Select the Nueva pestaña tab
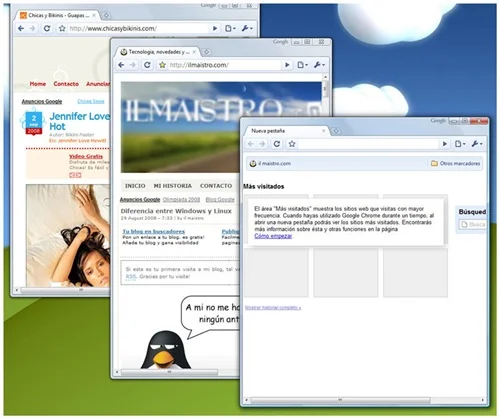 click(287, 131)
